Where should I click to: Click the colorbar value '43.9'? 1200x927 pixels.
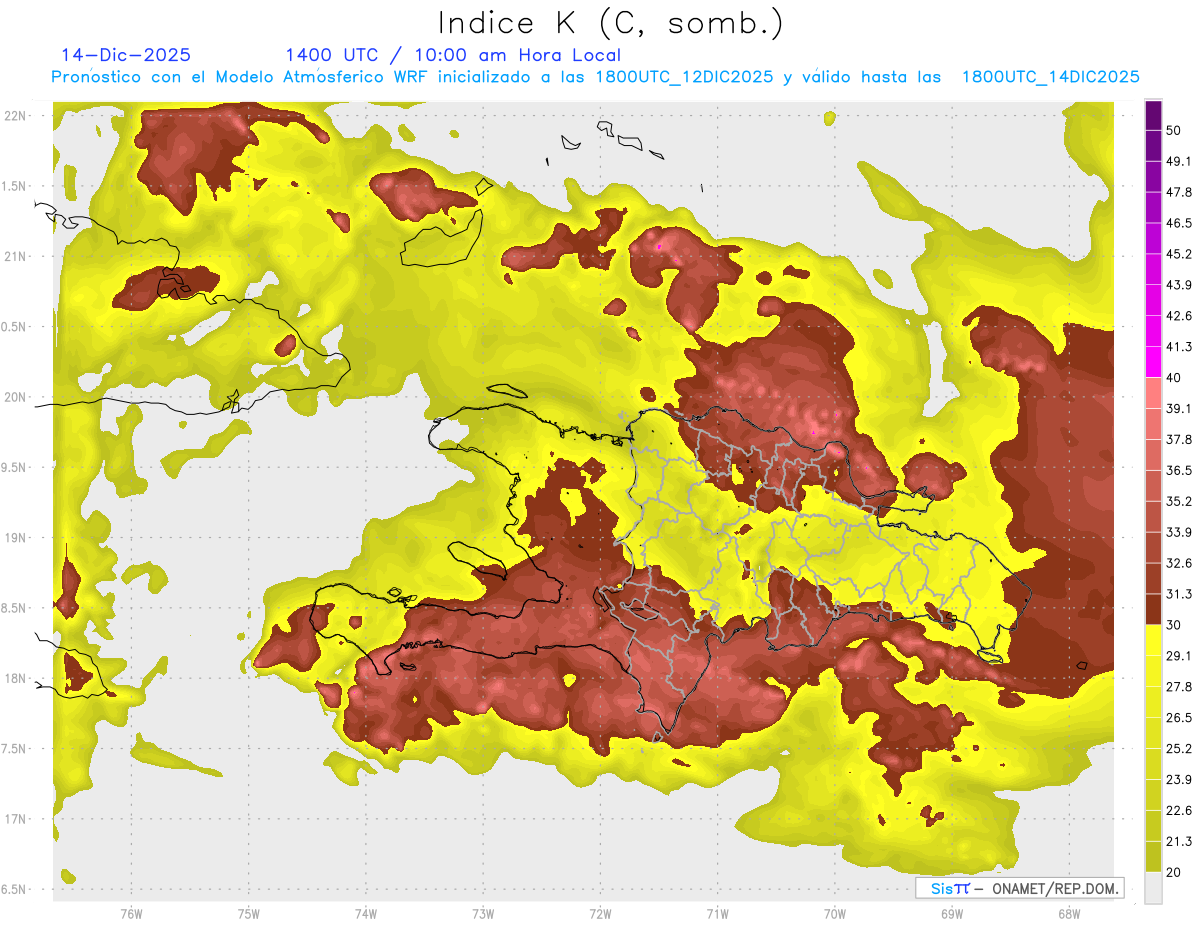coord(1178,285)
